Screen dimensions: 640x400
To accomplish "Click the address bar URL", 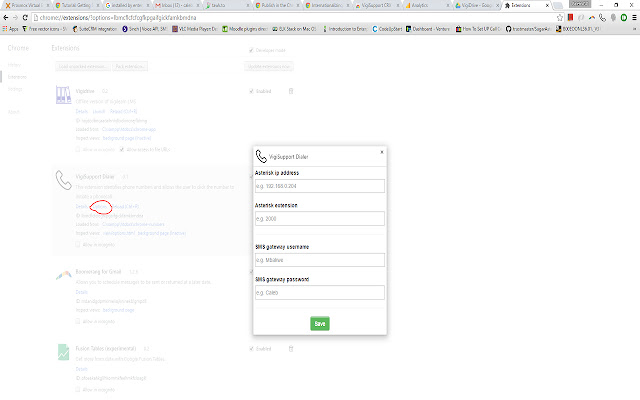I will tap(118, 18).
